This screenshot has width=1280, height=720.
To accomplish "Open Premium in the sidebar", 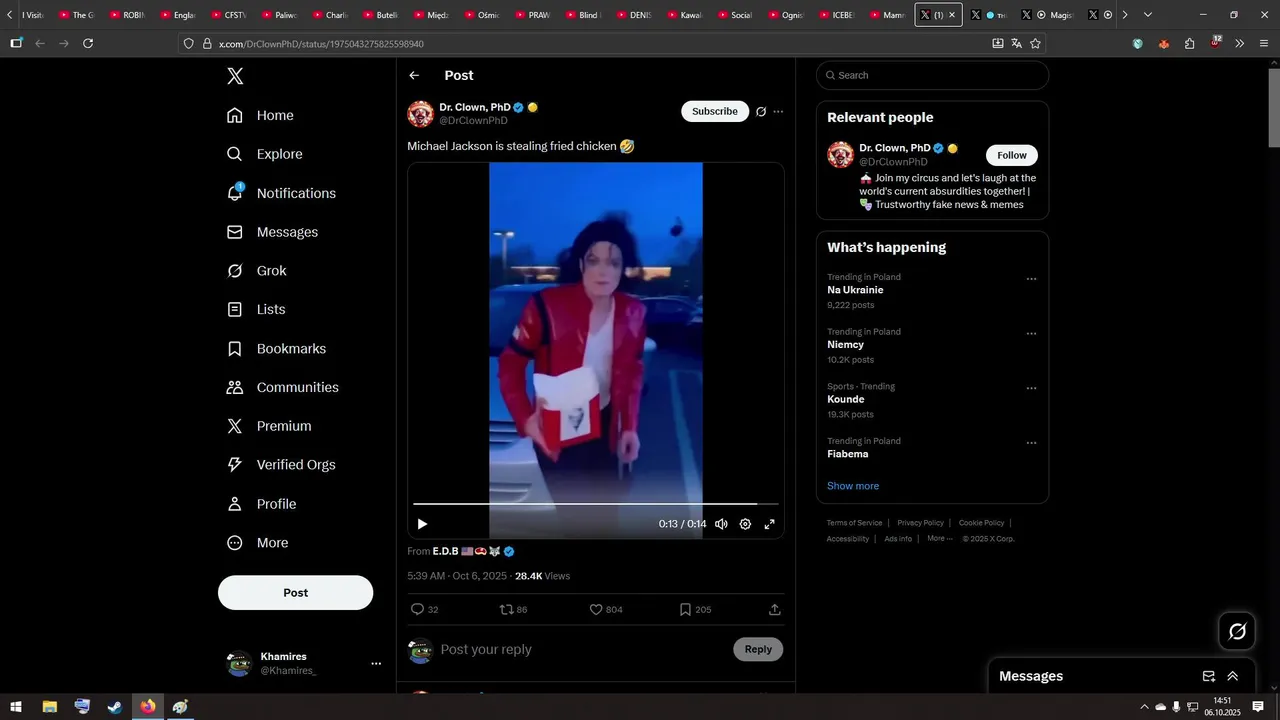I will [269, 426].
